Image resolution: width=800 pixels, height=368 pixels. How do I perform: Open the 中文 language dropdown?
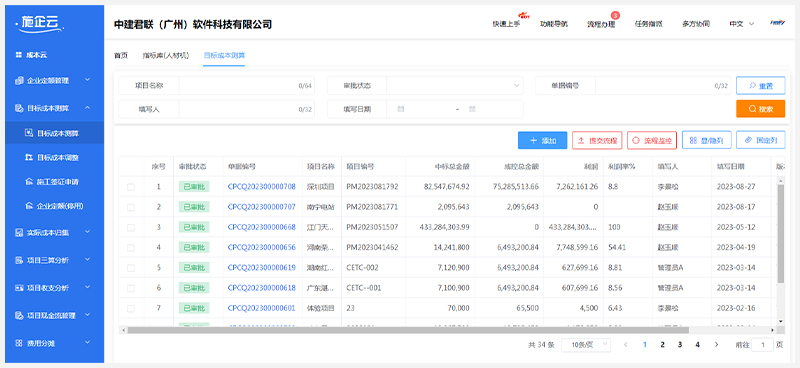click(x=742, y=24)
